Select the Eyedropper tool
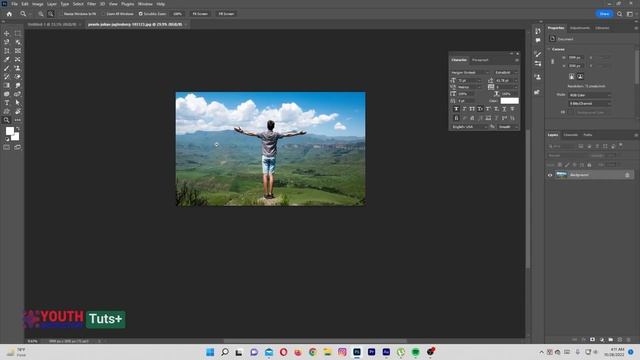Viewport: 640px width, 360px height. (x=7, y=60)
